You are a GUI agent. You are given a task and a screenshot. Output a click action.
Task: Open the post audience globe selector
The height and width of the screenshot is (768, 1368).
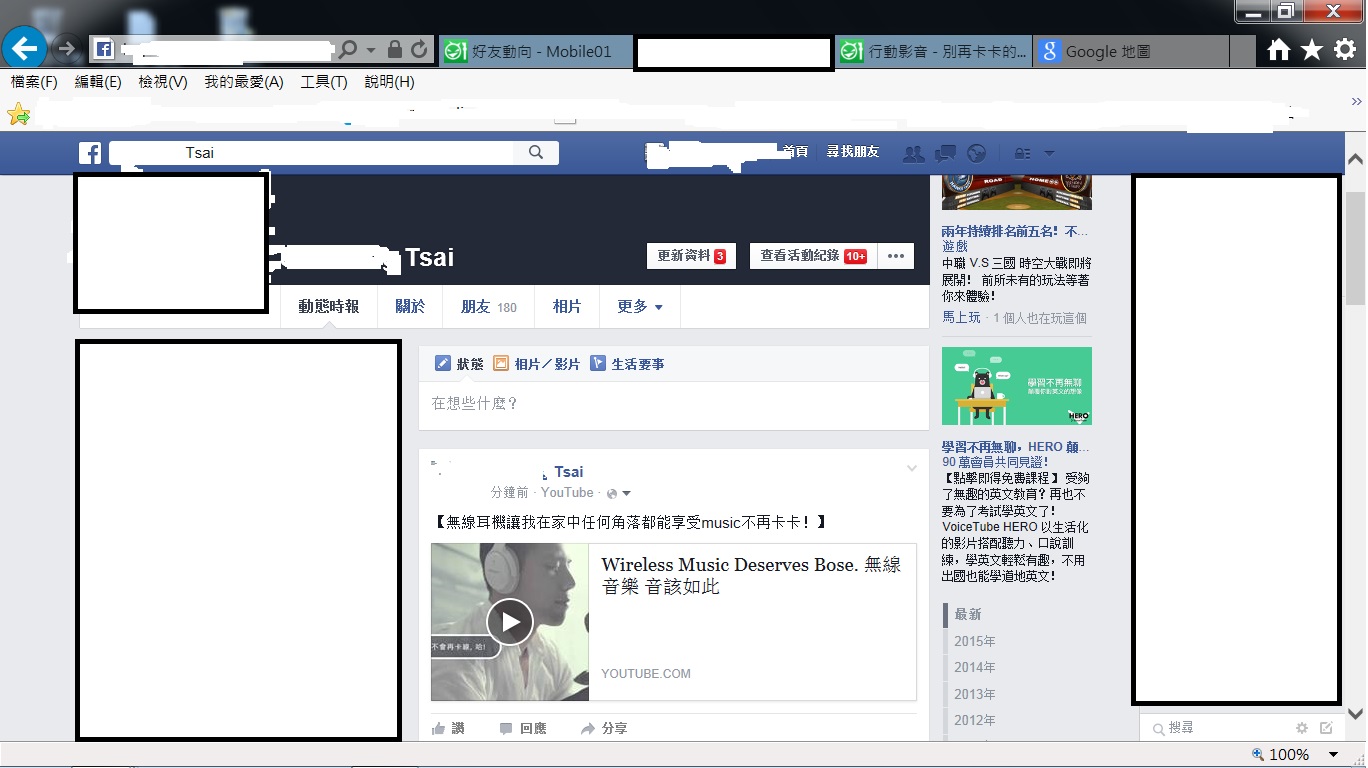pos(619,493)
